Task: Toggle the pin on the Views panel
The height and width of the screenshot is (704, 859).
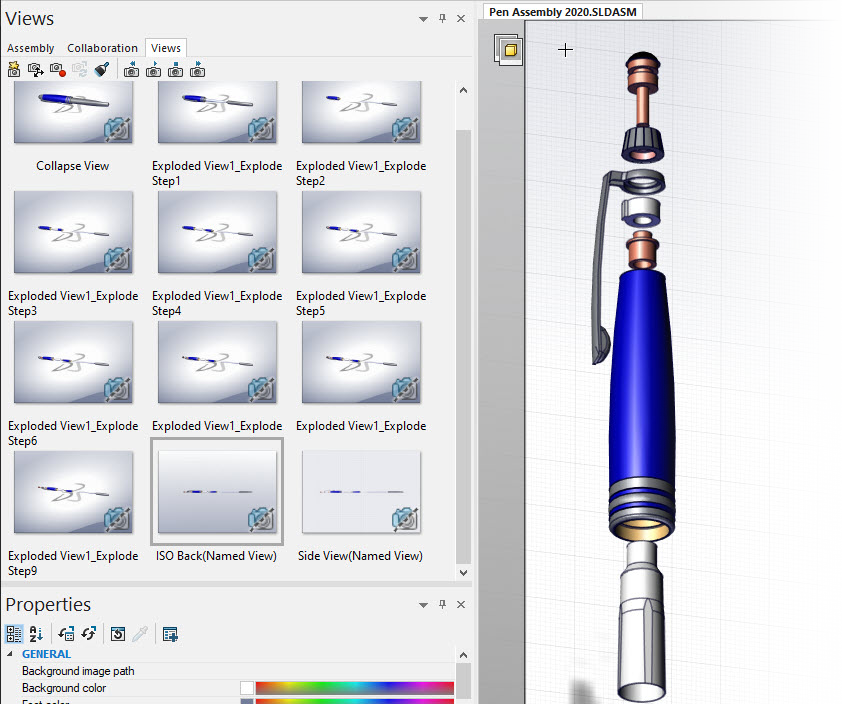Action: point(442,18)
